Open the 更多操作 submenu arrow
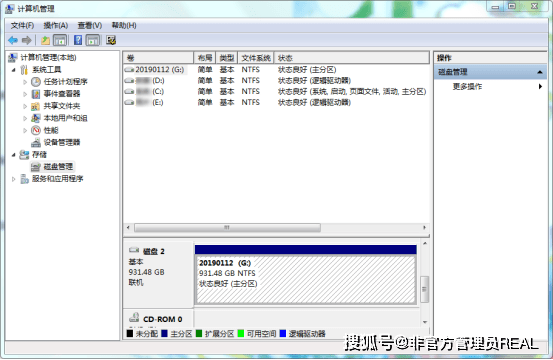Screen dimensions: 553x360 (x=540, y=86)
